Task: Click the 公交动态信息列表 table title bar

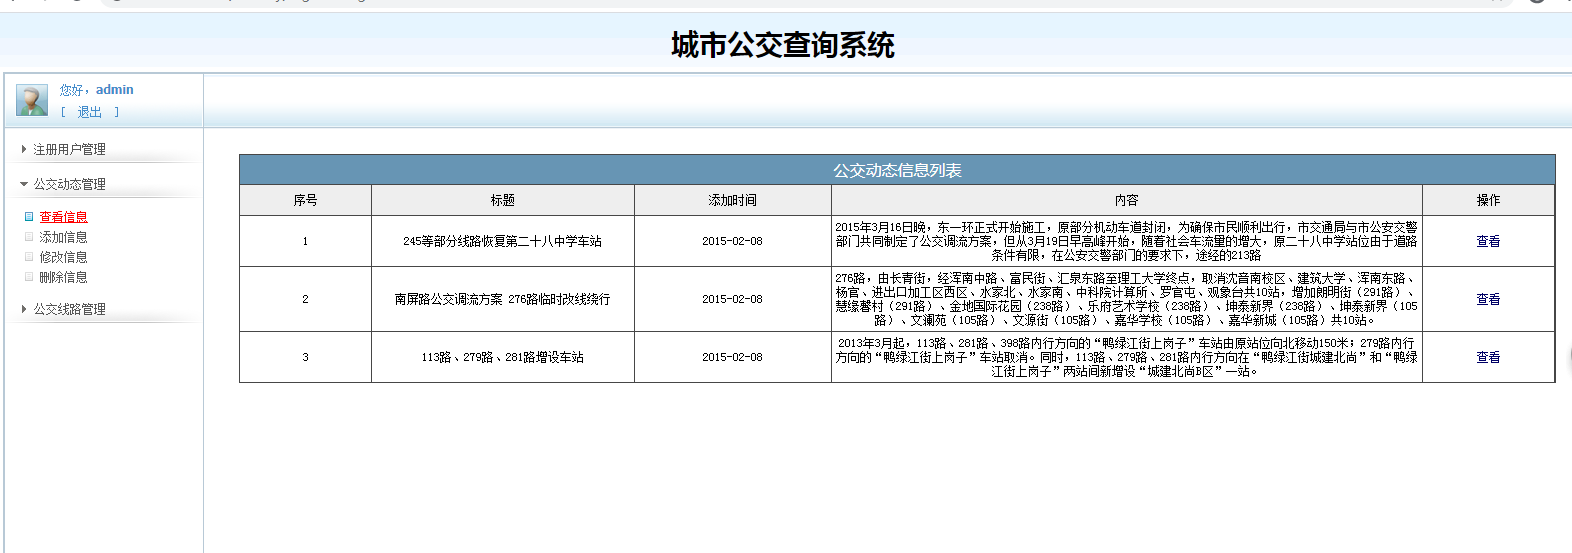Action: click(x=897, y=170)
